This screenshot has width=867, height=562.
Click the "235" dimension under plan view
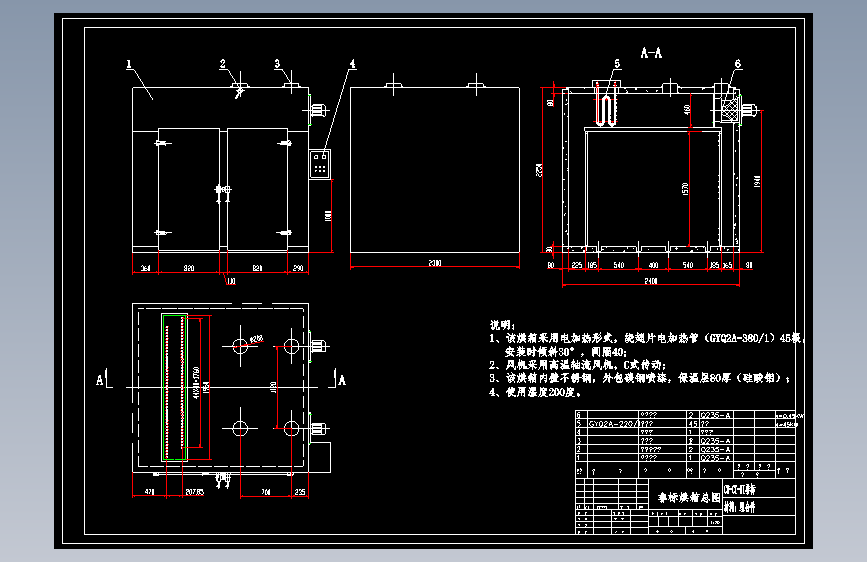point(300,492)
